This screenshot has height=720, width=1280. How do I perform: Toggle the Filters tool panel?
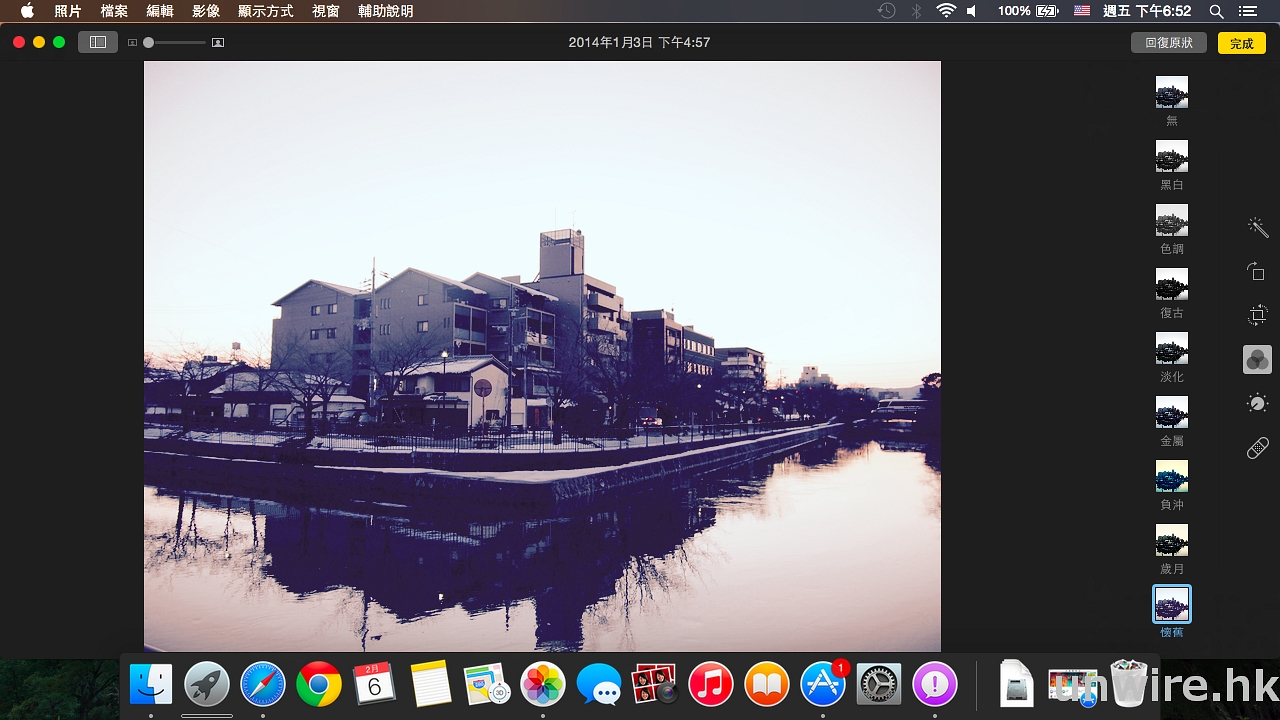pos(1257,360)
